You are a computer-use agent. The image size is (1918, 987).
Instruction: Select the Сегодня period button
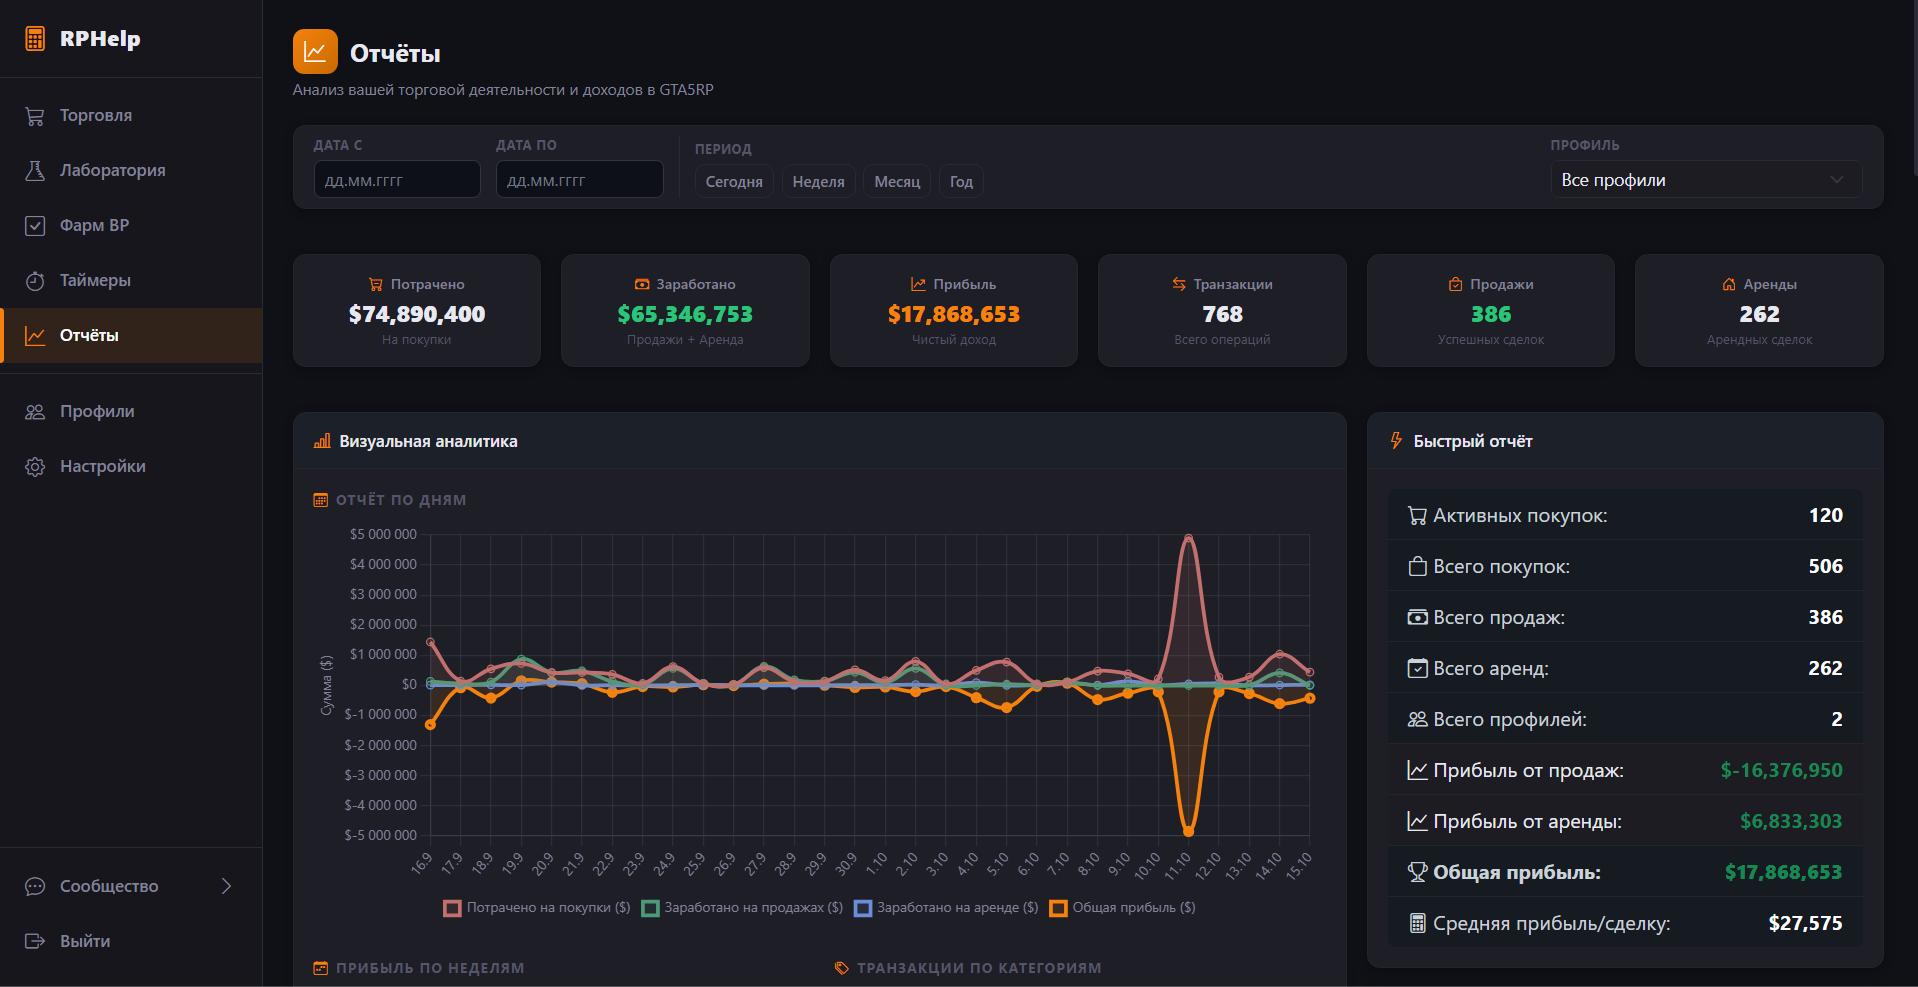pos(734,182)
